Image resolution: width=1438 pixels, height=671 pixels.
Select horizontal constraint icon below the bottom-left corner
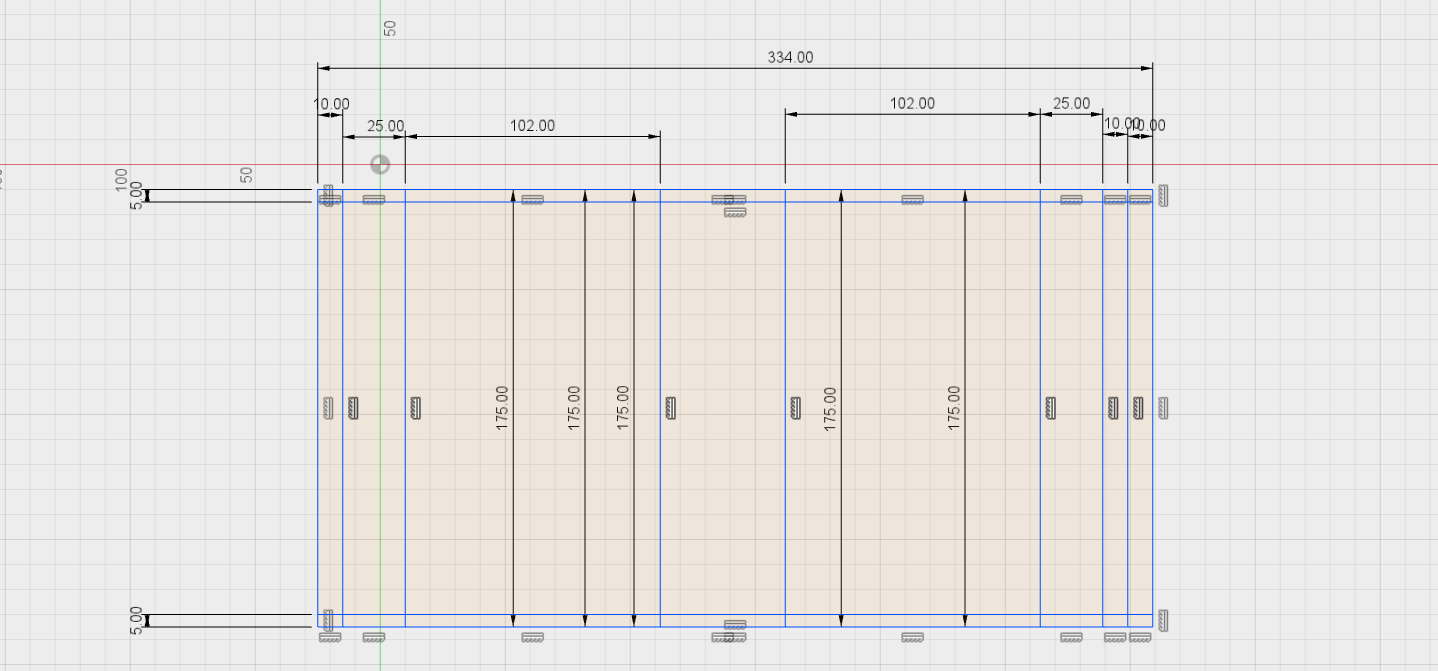coord(330,637)
